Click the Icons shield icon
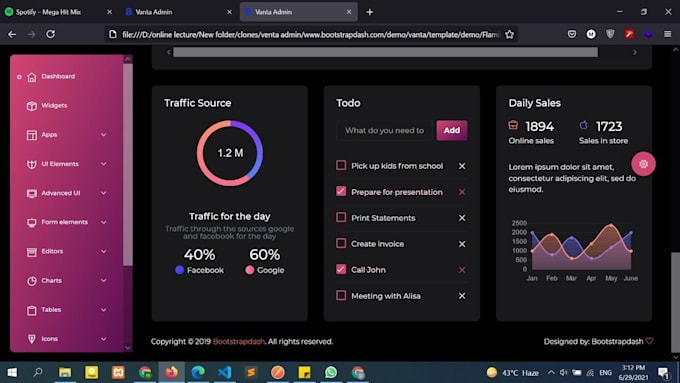 (32, 339)
